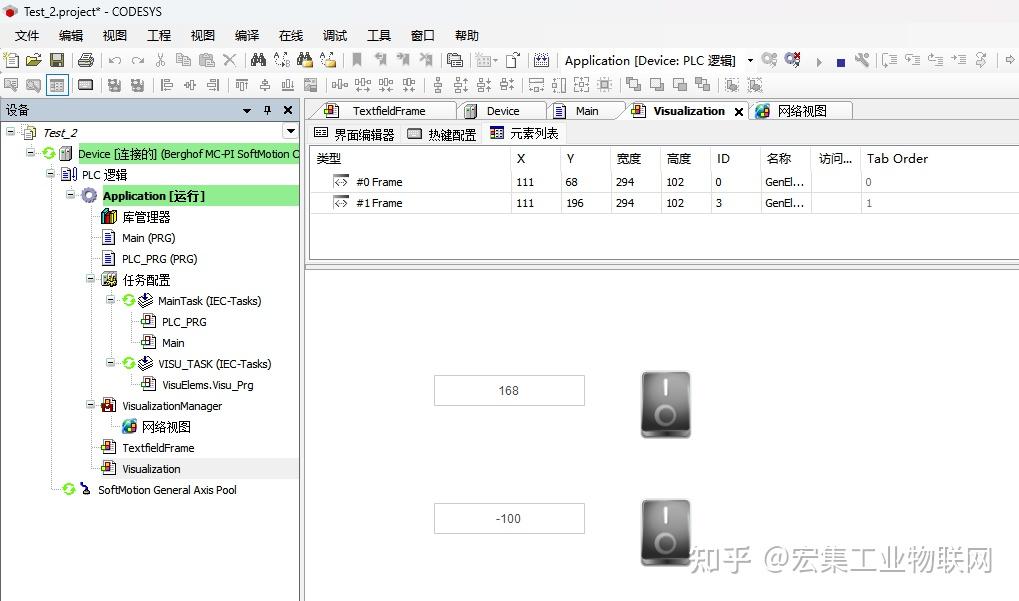The height and width of the screenshot is (601, 1019).
Task: Select the Log out icon next to the login gear
Action: point(792,62)
